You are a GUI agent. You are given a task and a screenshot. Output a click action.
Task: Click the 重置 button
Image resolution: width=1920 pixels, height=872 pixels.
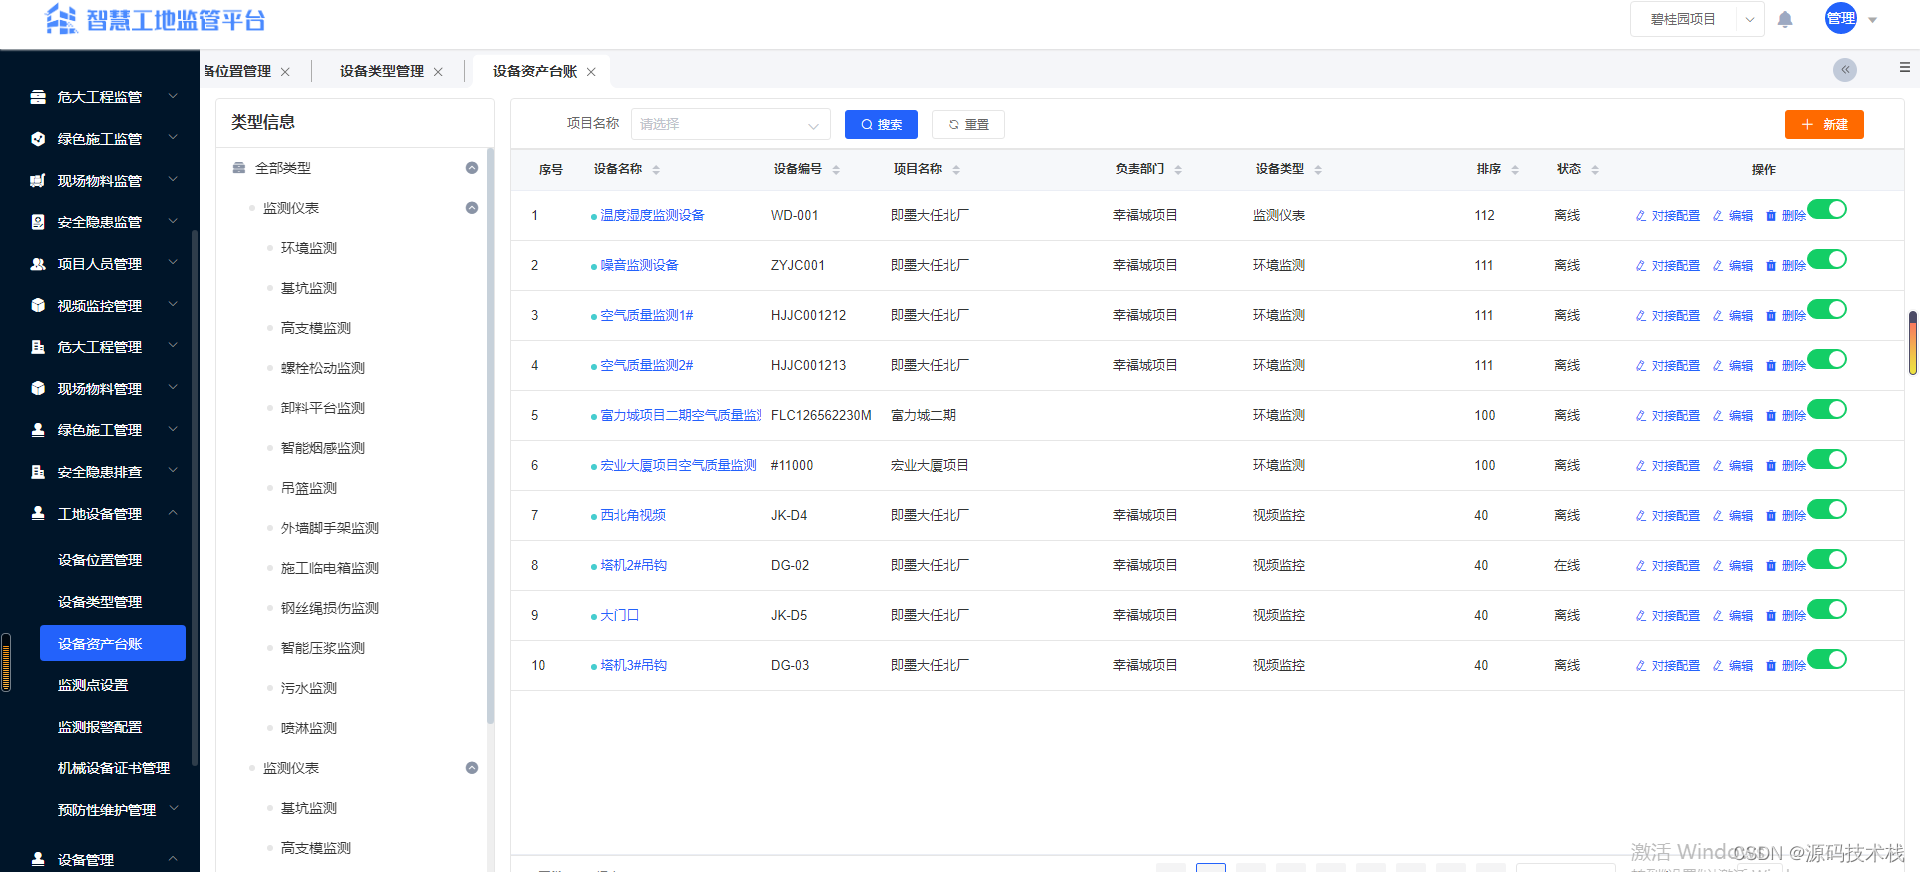coord(968,124)
